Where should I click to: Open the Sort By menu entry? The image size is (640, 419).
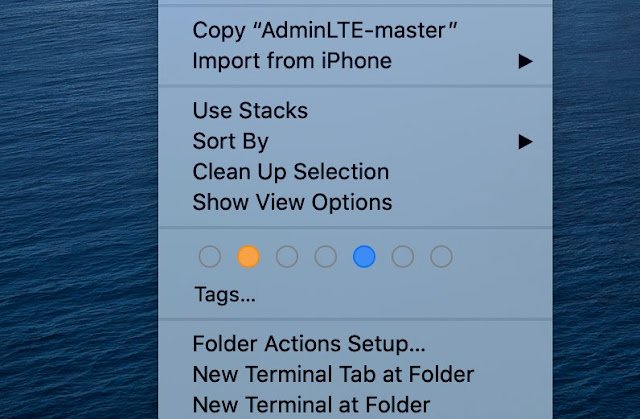coord(231,141)
